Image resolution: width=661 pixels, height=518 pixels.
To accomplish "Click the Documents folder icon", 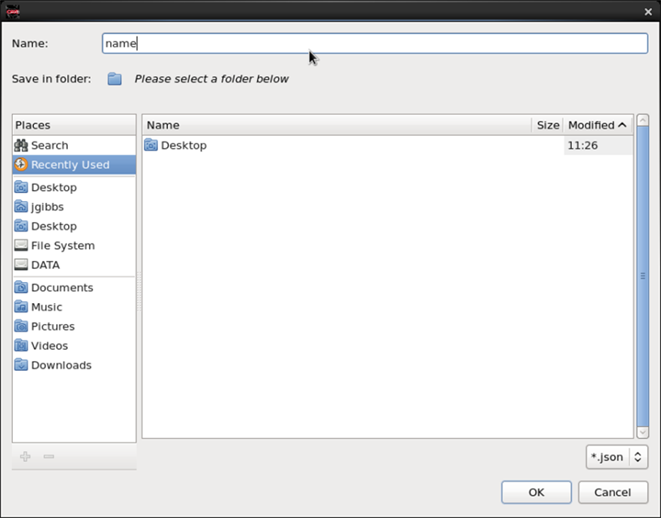I will [21, 287].
